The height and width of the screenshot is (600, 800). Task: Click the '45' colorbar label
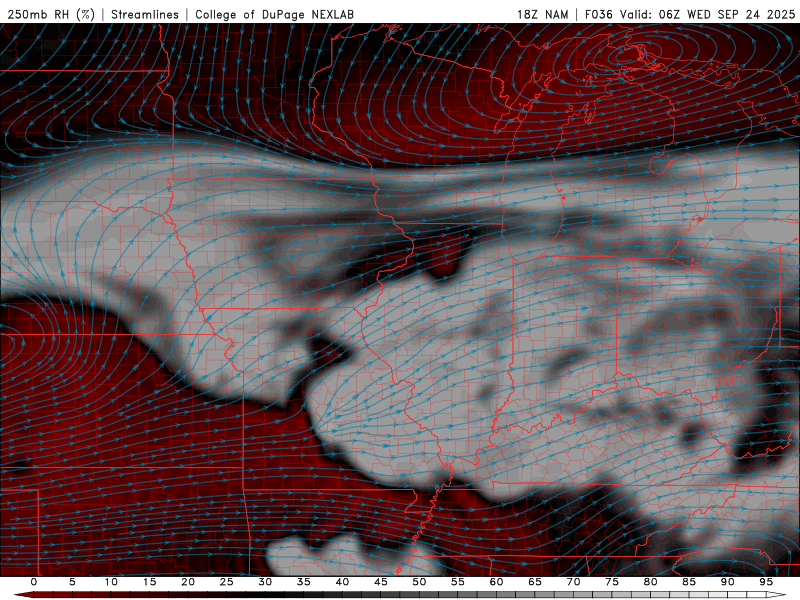coord(381,582)
